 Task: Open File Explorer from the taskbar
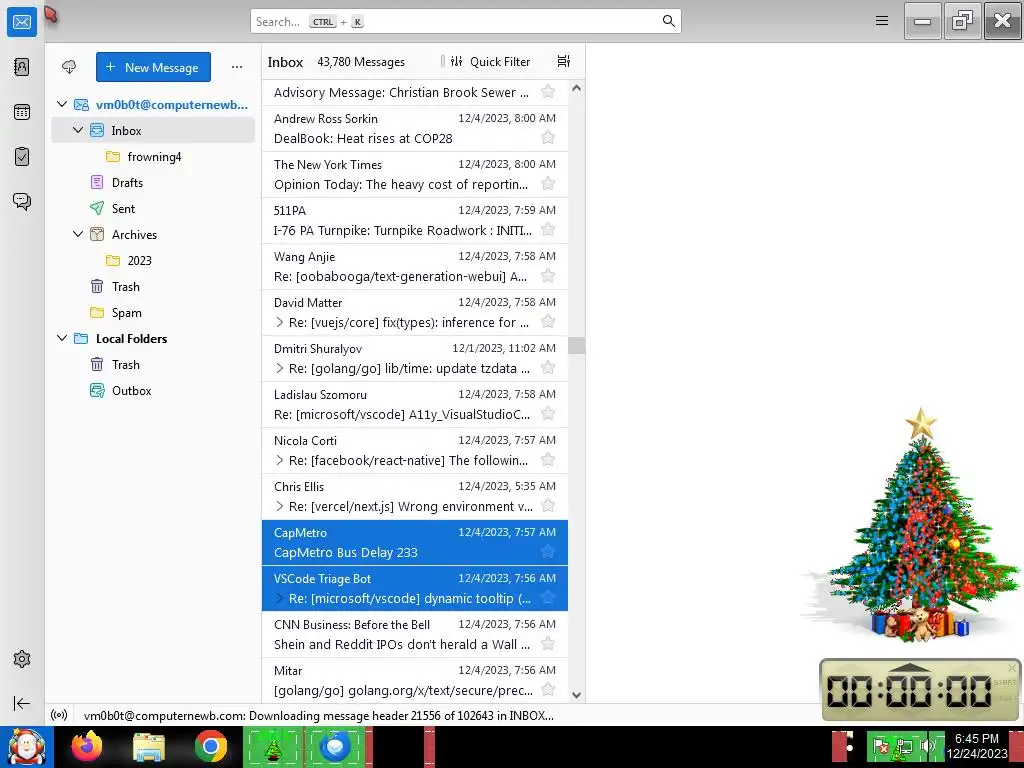coord(149,746)
